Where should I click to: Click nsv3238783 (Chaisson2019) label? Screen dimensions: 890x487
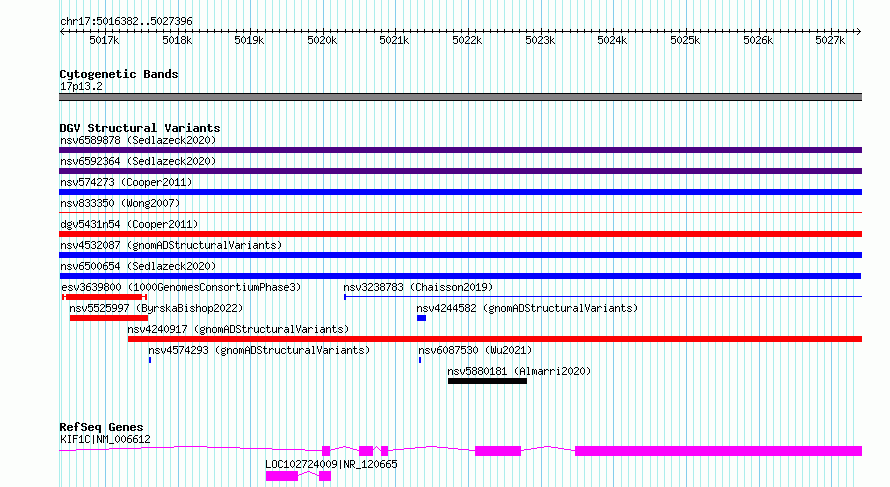(418, 287)
